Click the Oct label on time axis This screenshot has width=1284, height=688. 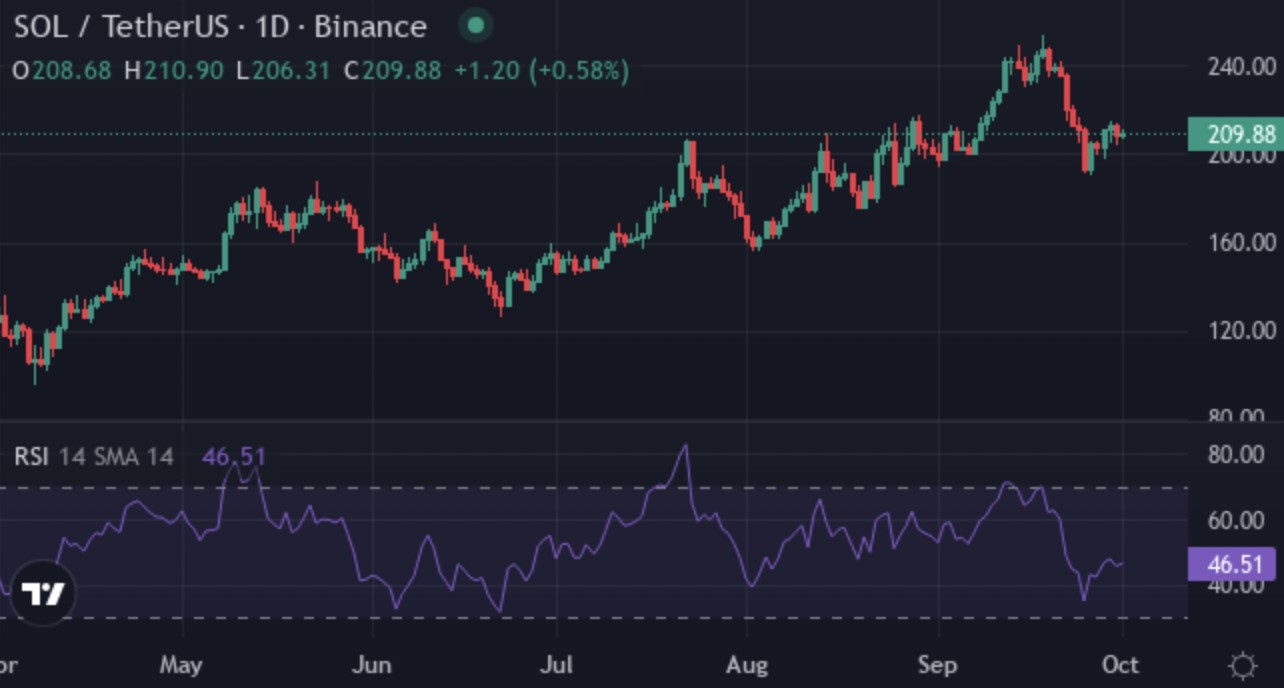1121,665
